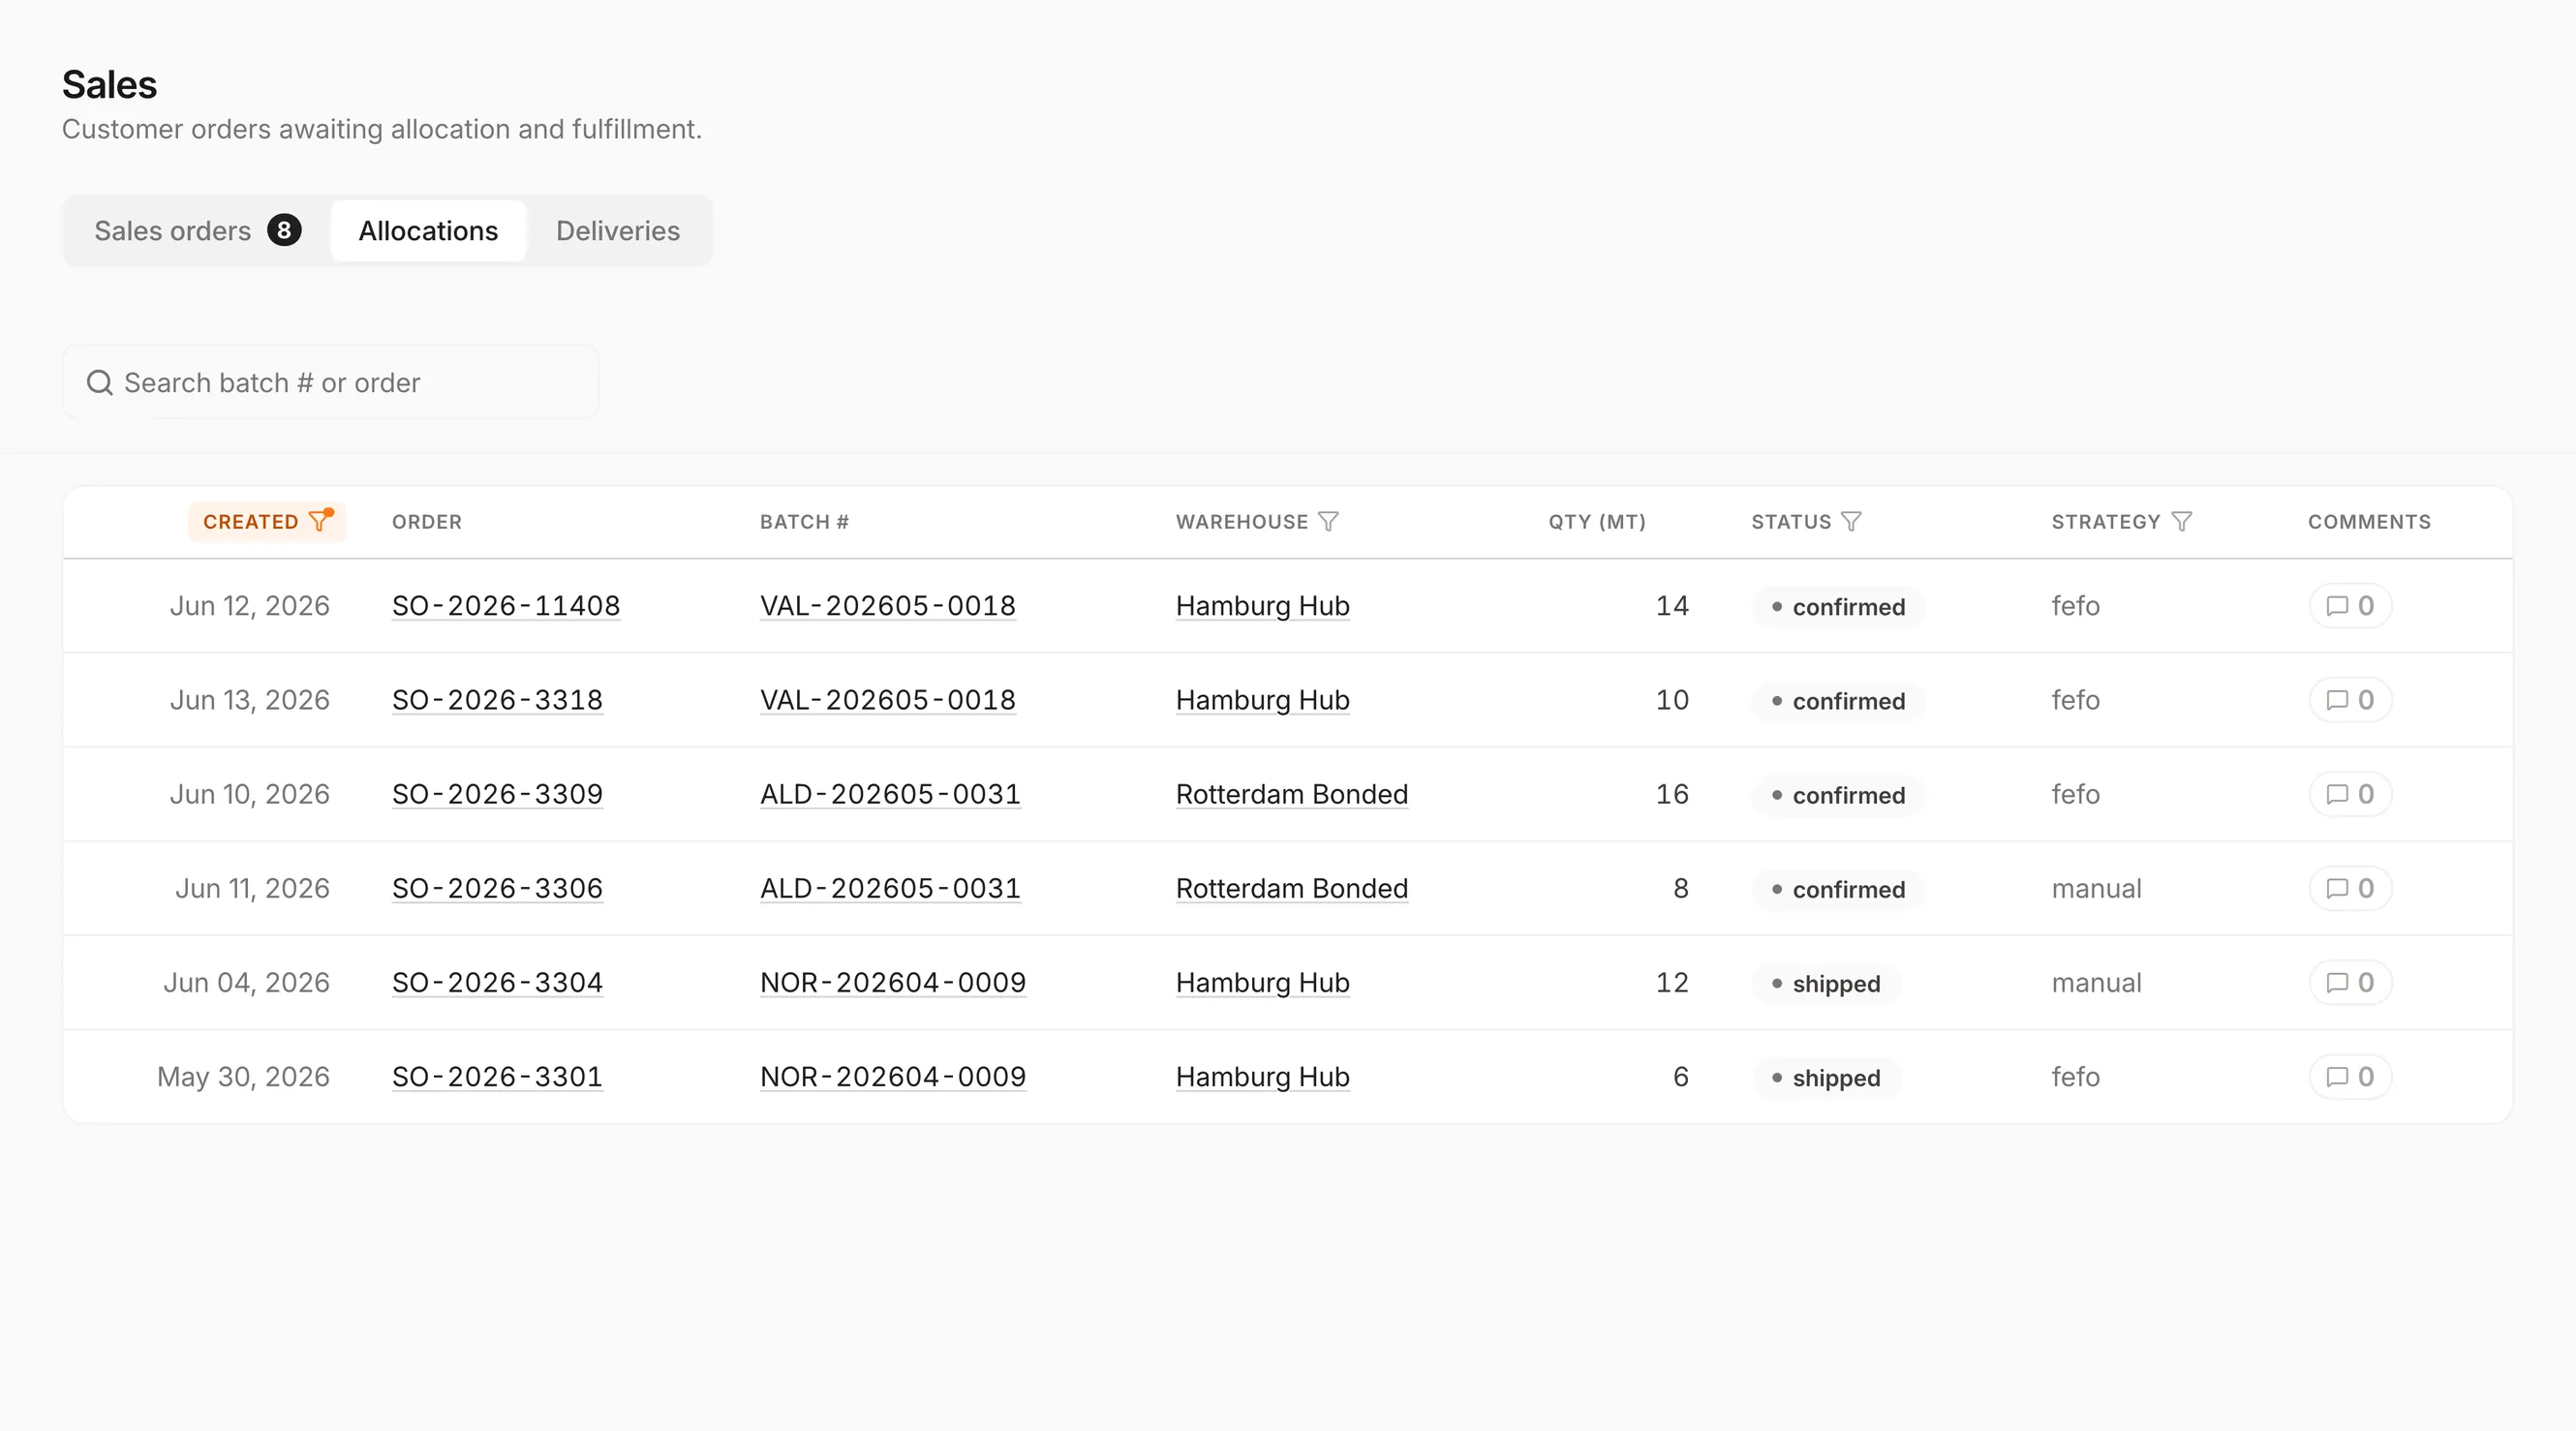Click the Qty (MT) column header
Image resolution: width=2576 pixels, height=1431 pixels.
pyautogui.click(x=1597, y=522)
